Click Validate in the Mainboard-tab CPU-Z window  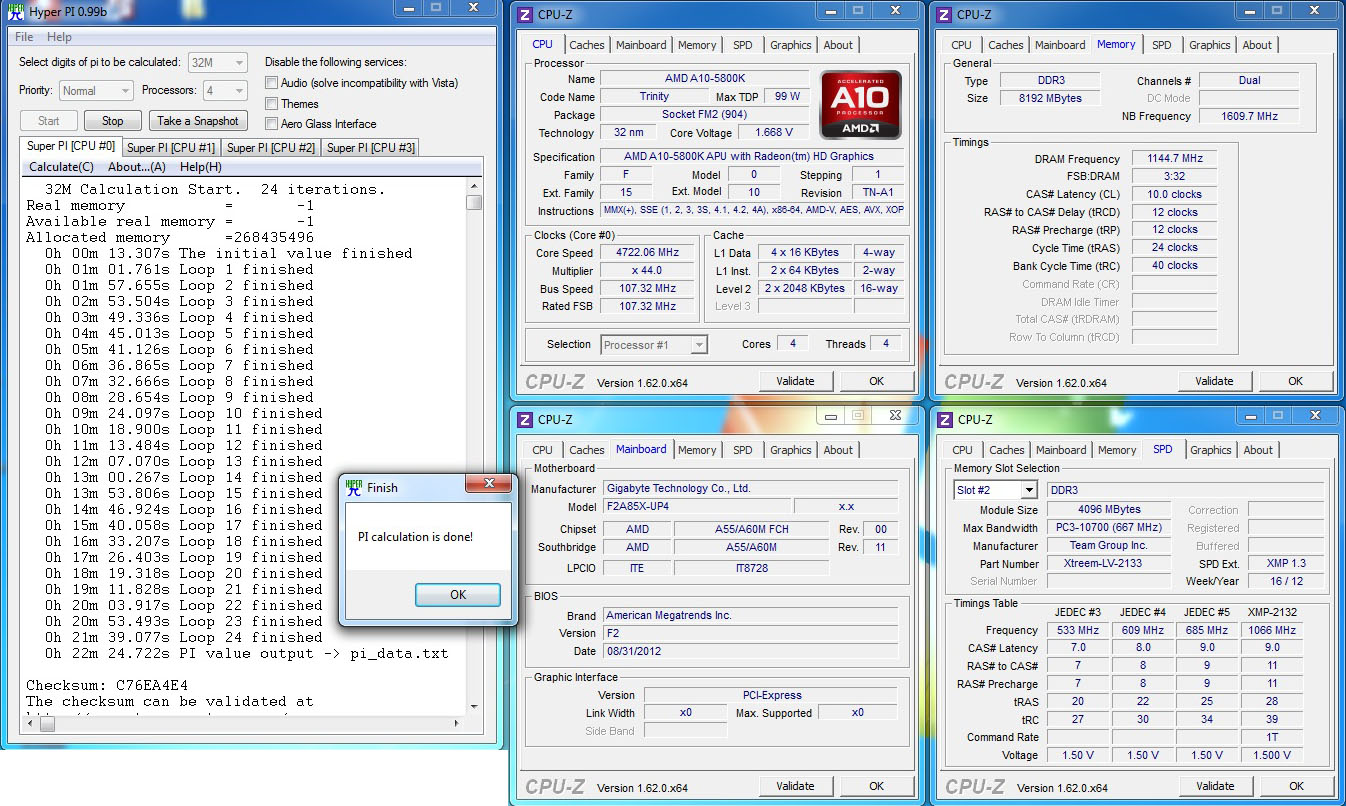coord(795,786)
